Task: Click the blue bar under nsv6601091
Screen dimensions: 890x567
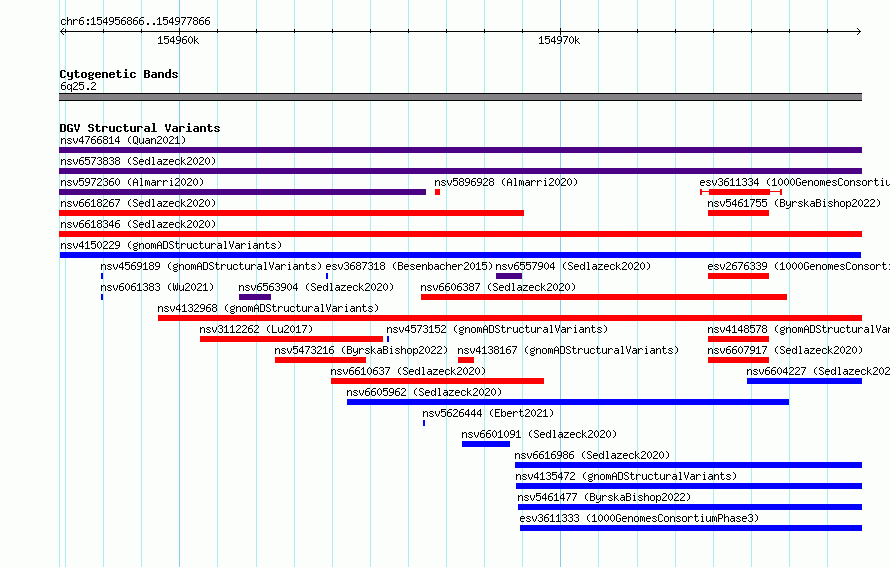Action: pyautogui.click(x=486, y=444)
